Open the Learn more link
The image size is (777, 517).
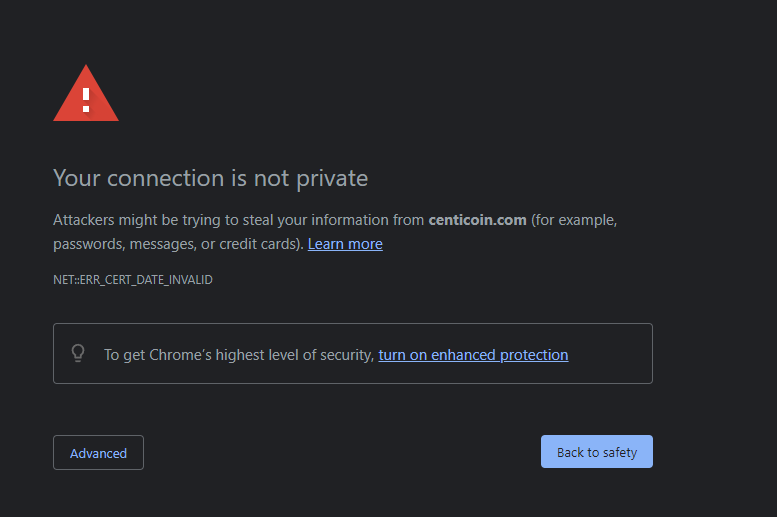point(345,244)
